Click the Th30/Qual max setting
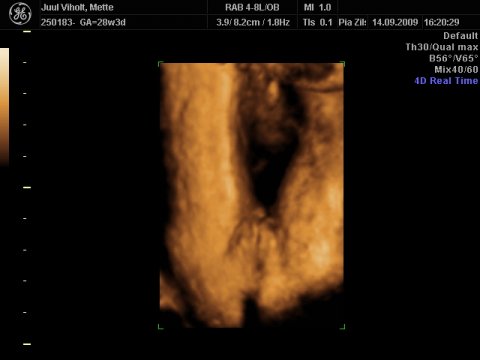 (x=442, y=47)
